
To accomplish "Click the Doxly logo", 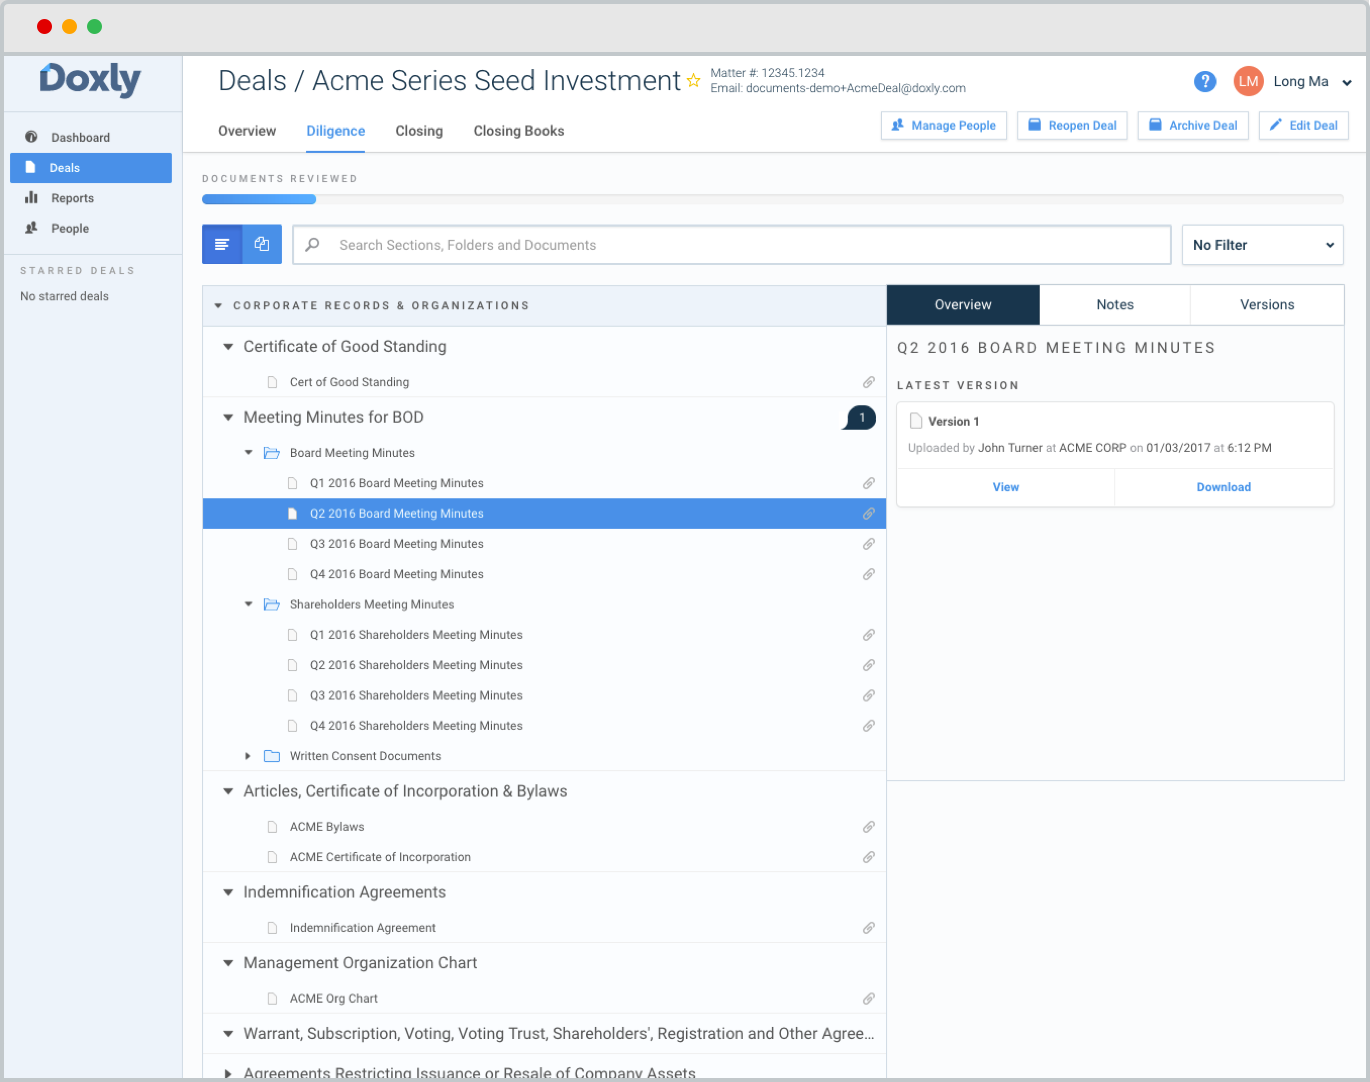I will [x=90, y=79].
